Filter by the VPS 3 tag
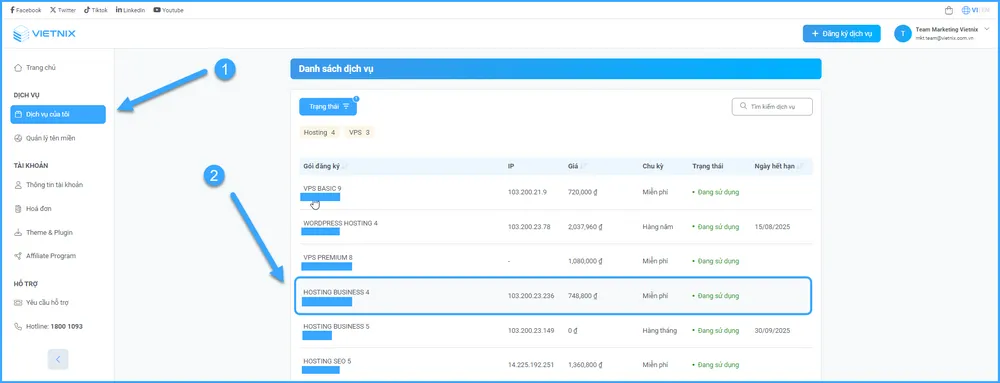Image resolution: width=1000 pixels, height=383 pixels. (x=359, y=133)
